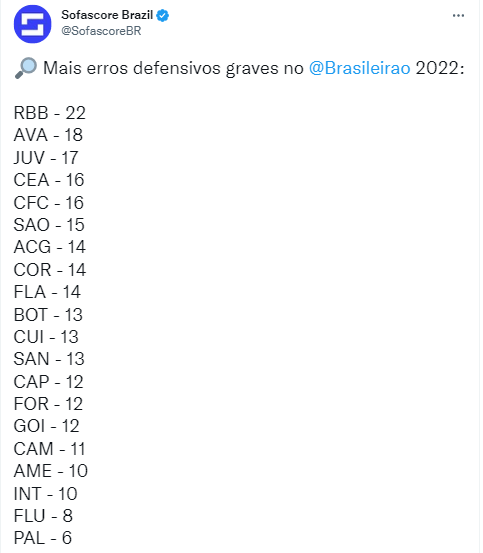Click the 'FLA - 14' line

click(x=47, y=292)
